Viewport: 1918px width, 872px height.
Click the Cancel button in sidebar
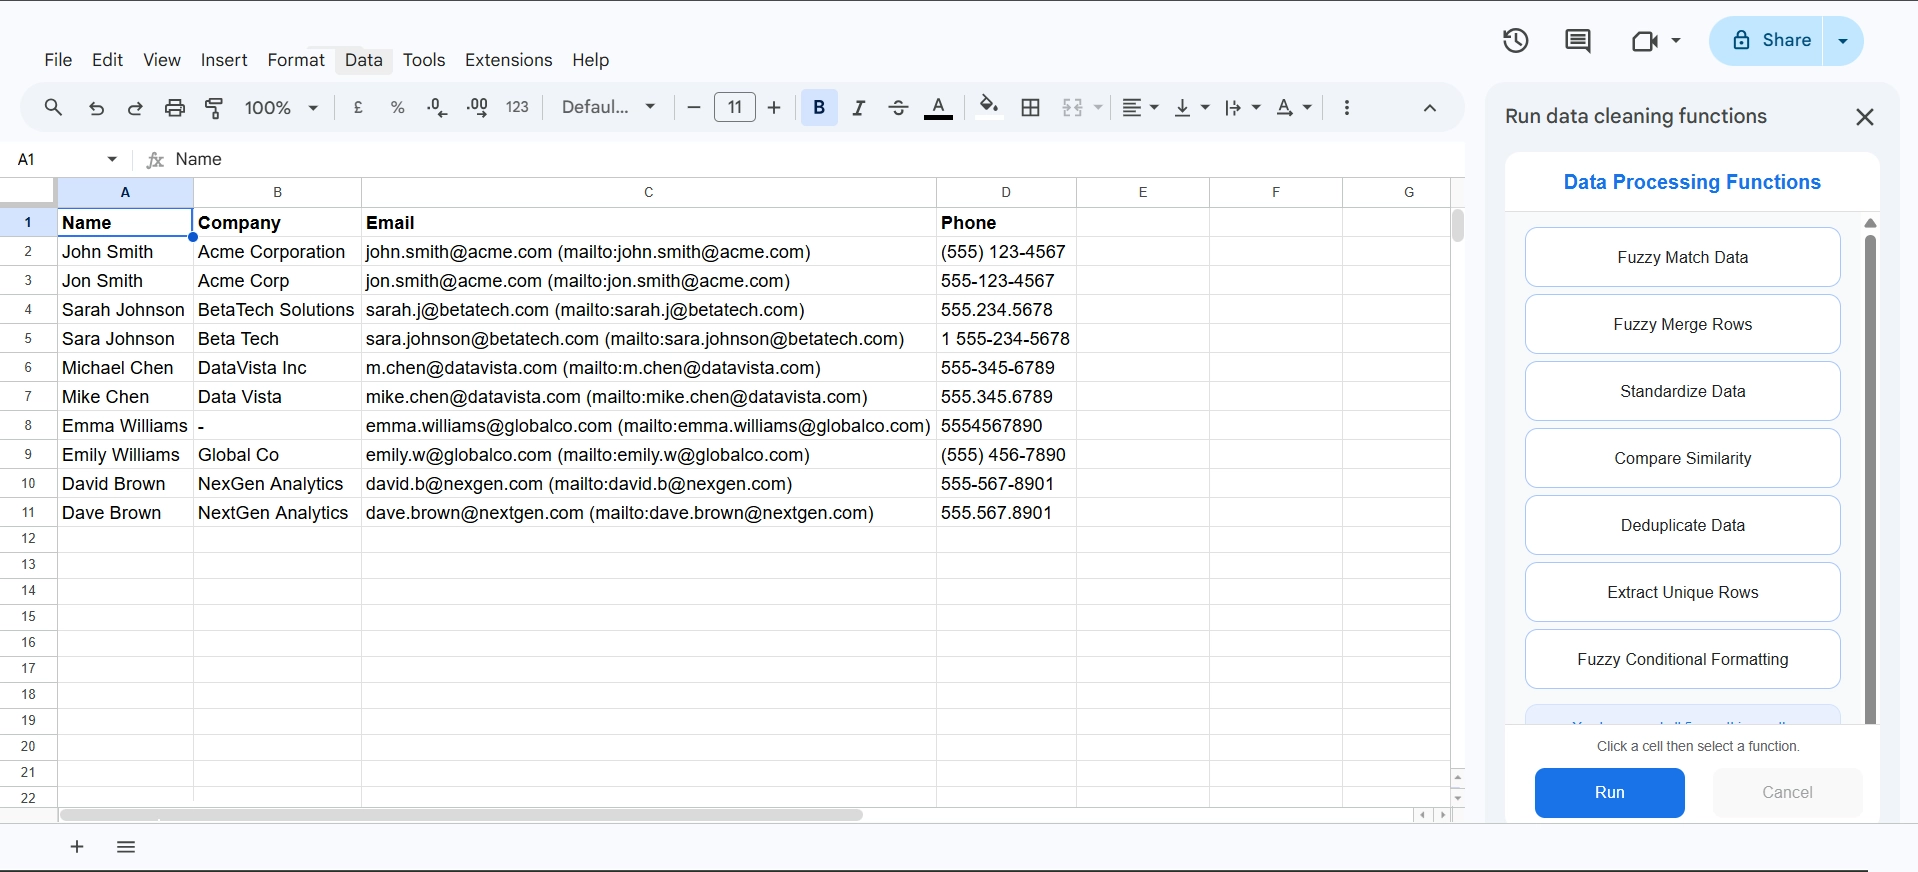(1787, 792)
